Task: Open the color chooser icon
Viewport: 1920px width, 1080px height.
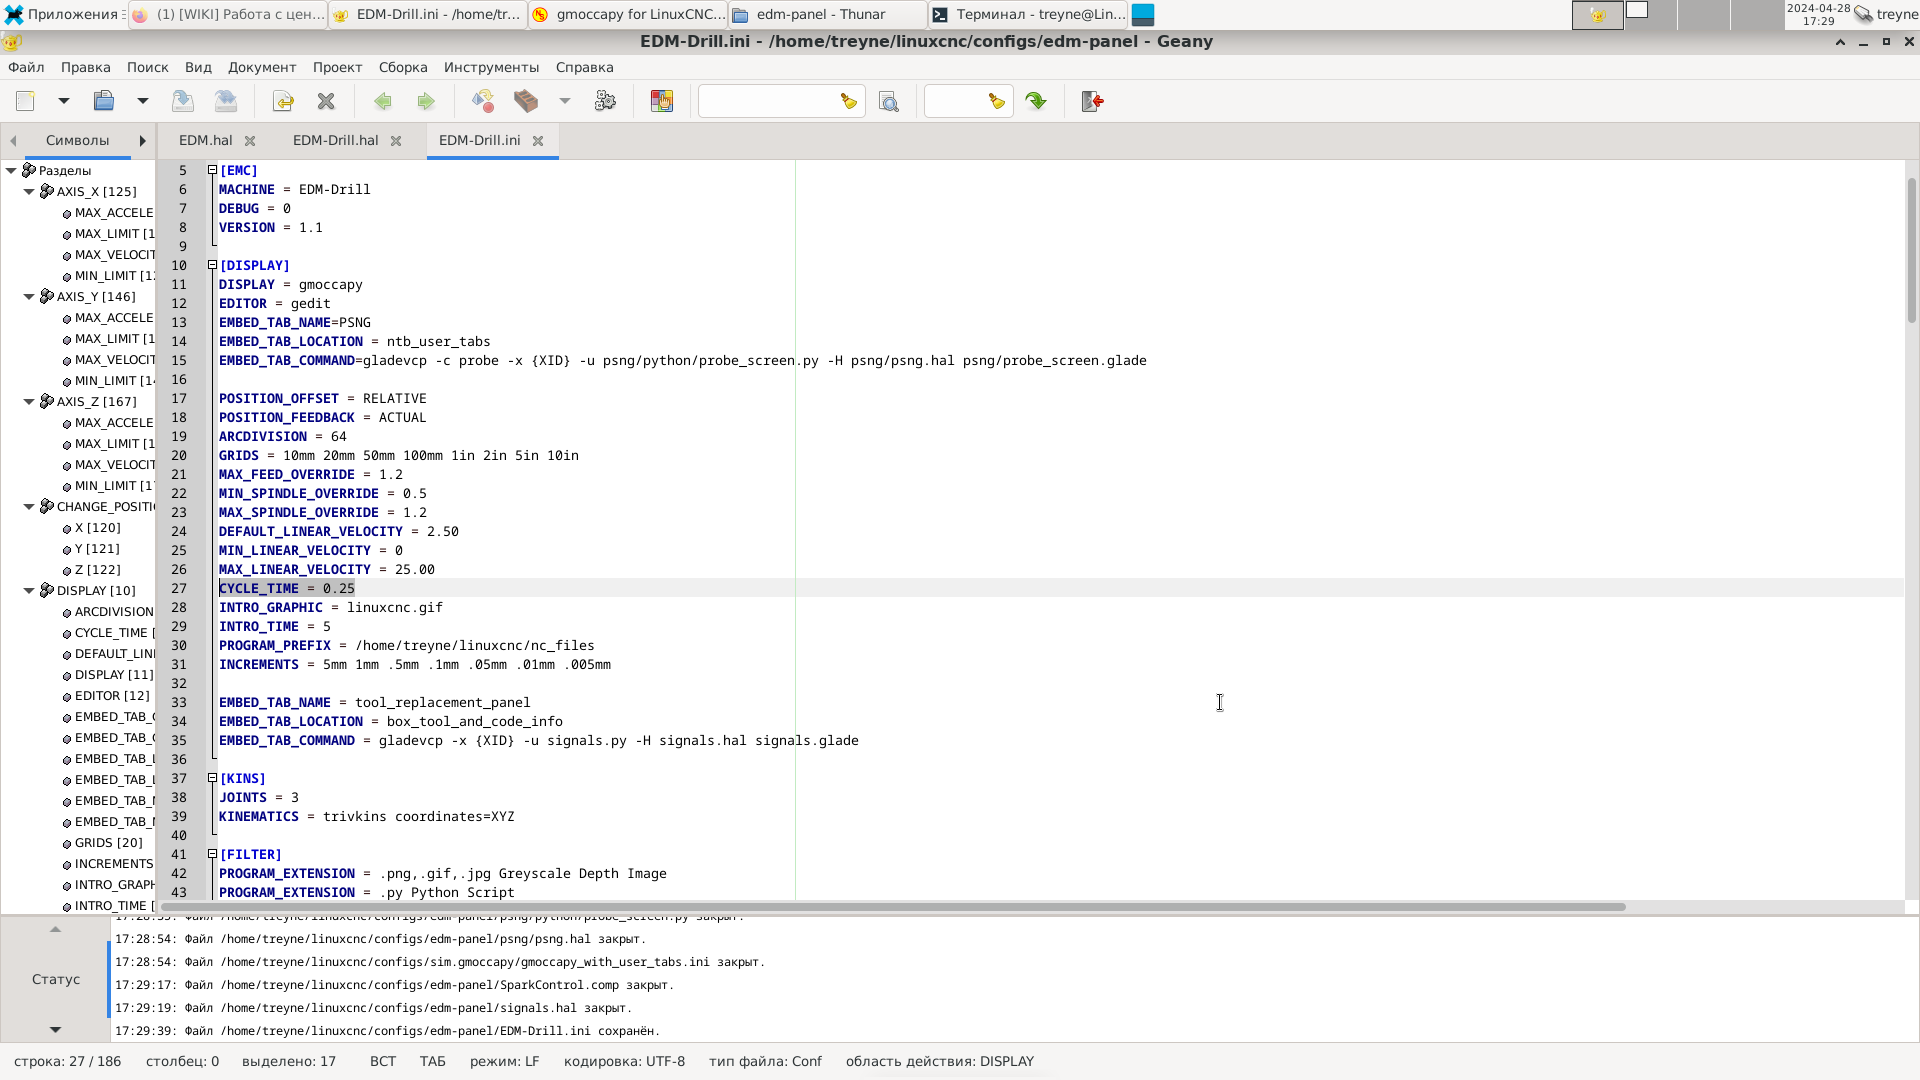Action: pos(662,101)
